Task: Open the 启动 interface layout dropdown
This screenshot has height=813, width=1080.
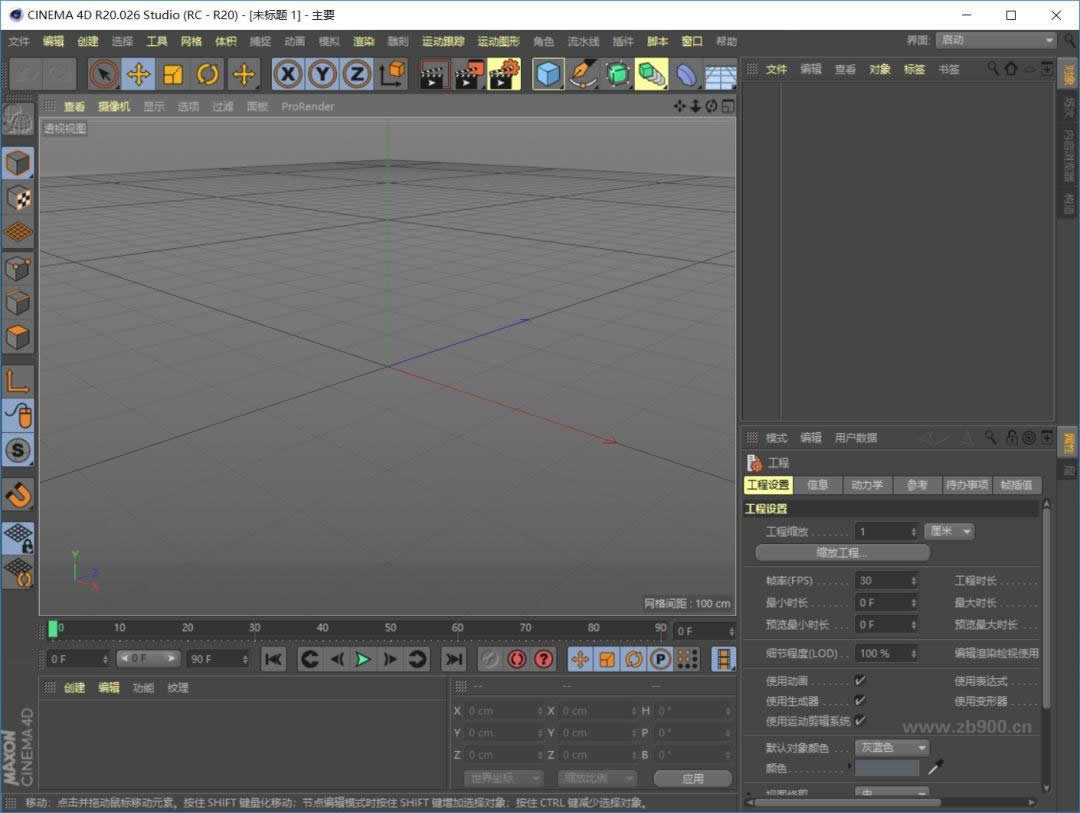Action: click(x=996, y=42)
